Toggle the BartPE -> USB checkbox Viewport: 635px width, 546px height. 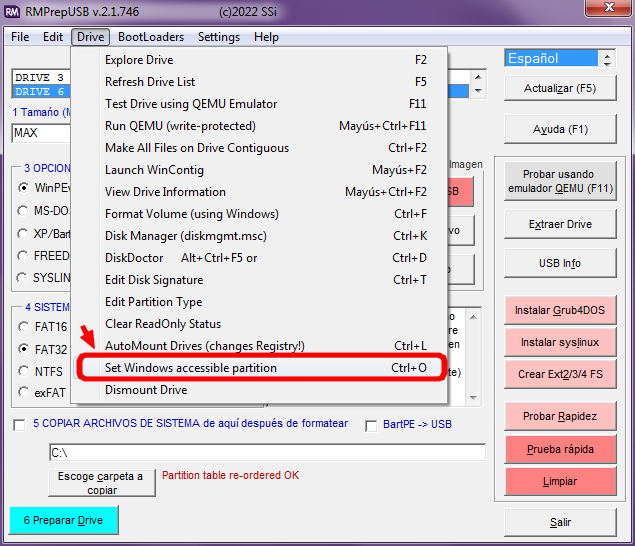click(371, 426)
